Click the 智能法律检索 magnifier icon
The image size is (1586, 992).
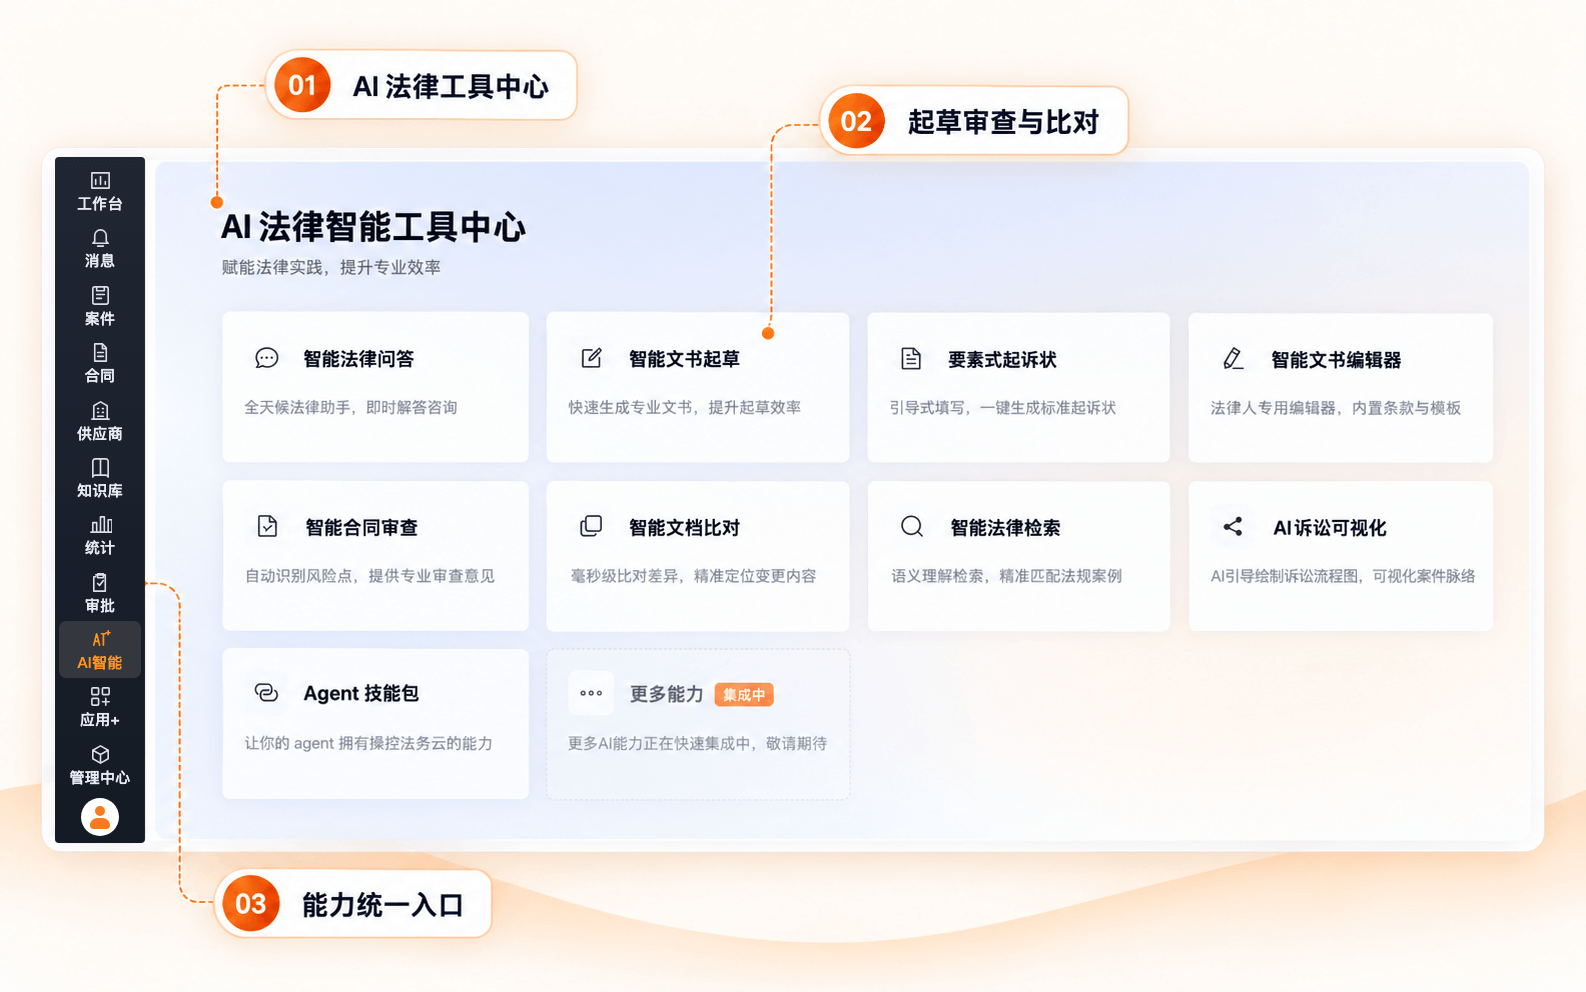pyautogui.click(x=912, y=526)
